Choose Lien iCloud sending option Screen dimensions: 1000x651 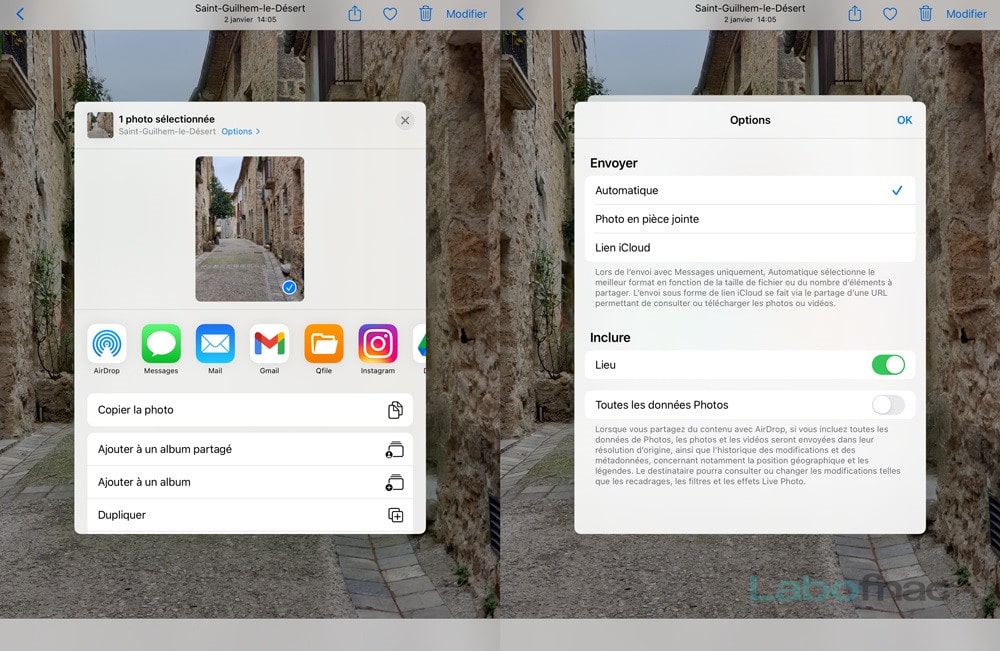coord(749,247)
